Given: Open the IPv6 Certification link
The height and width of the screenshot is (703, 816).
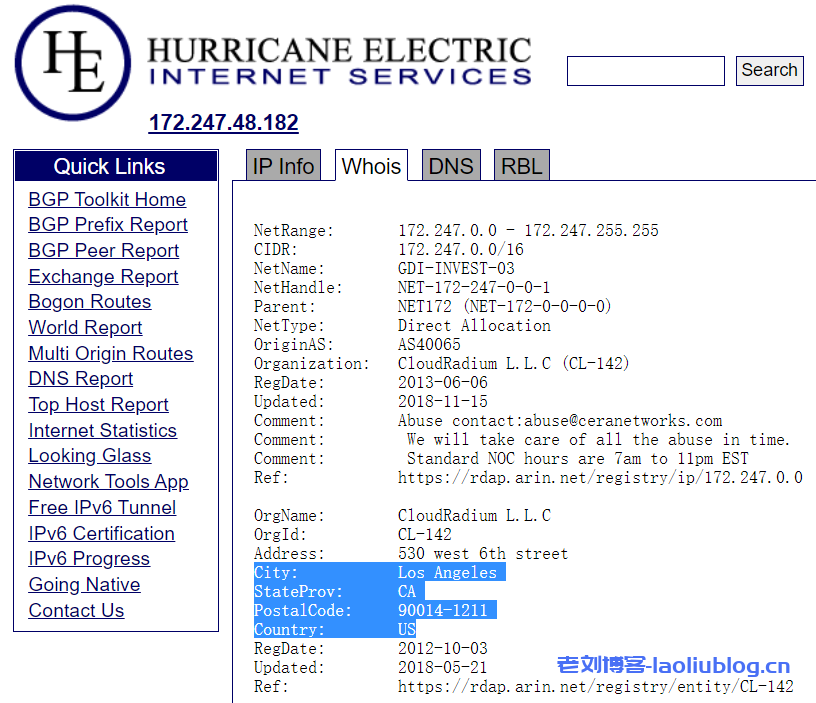Looking at the screenshot, I should click(x=101, y=534).
